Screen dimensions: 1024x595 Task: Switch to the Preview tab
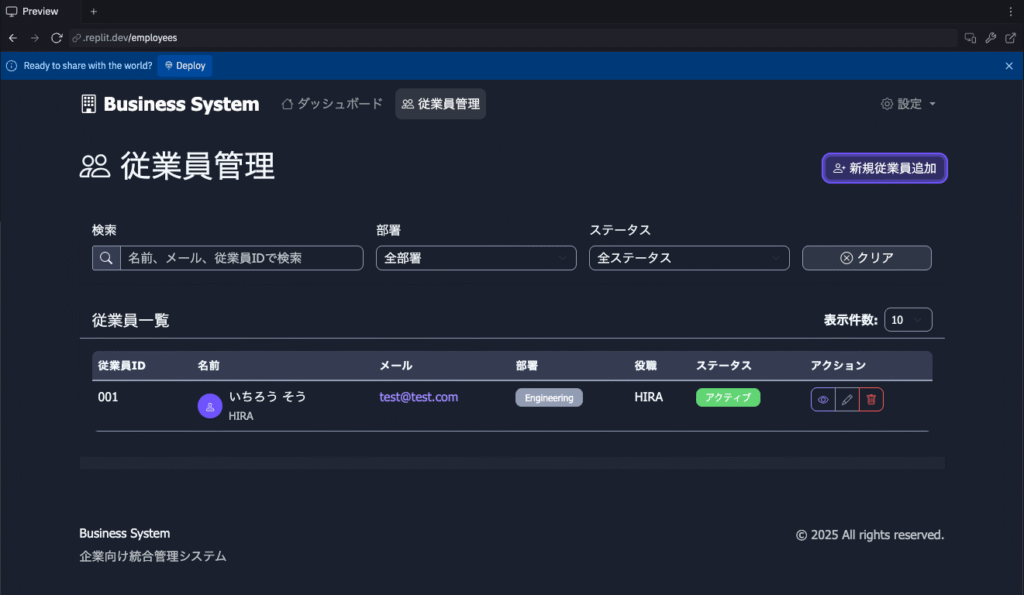click(x=33, y=11)
